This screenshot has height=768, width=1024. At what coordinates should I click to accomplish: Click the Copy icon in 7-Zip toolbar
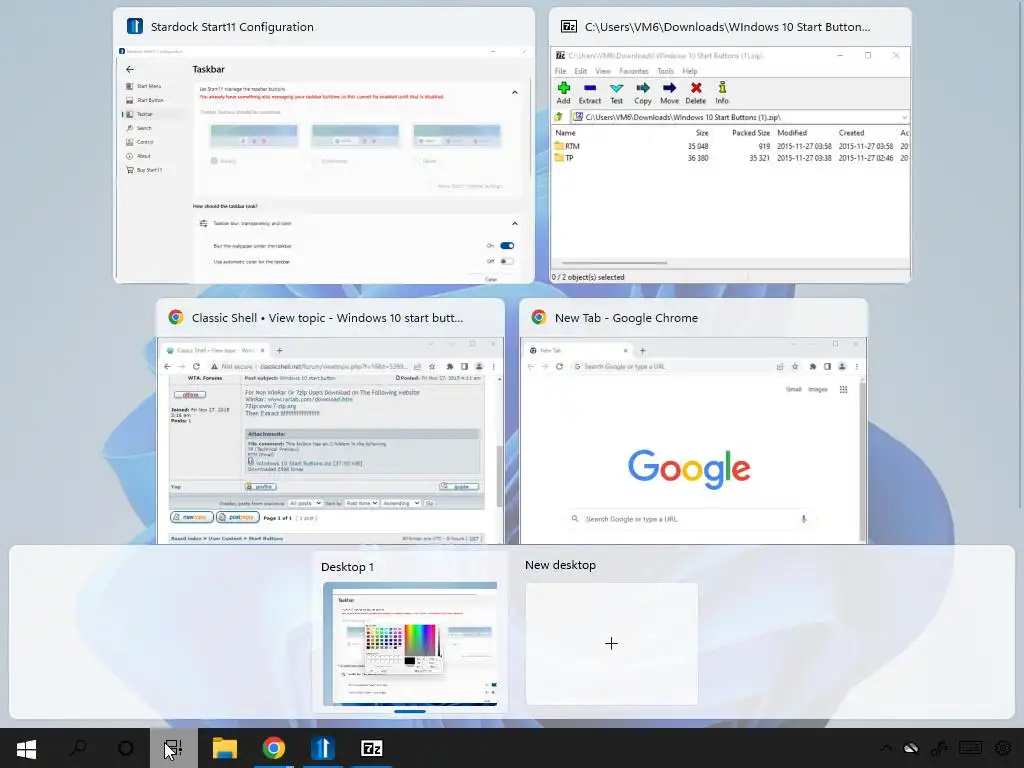643,88
